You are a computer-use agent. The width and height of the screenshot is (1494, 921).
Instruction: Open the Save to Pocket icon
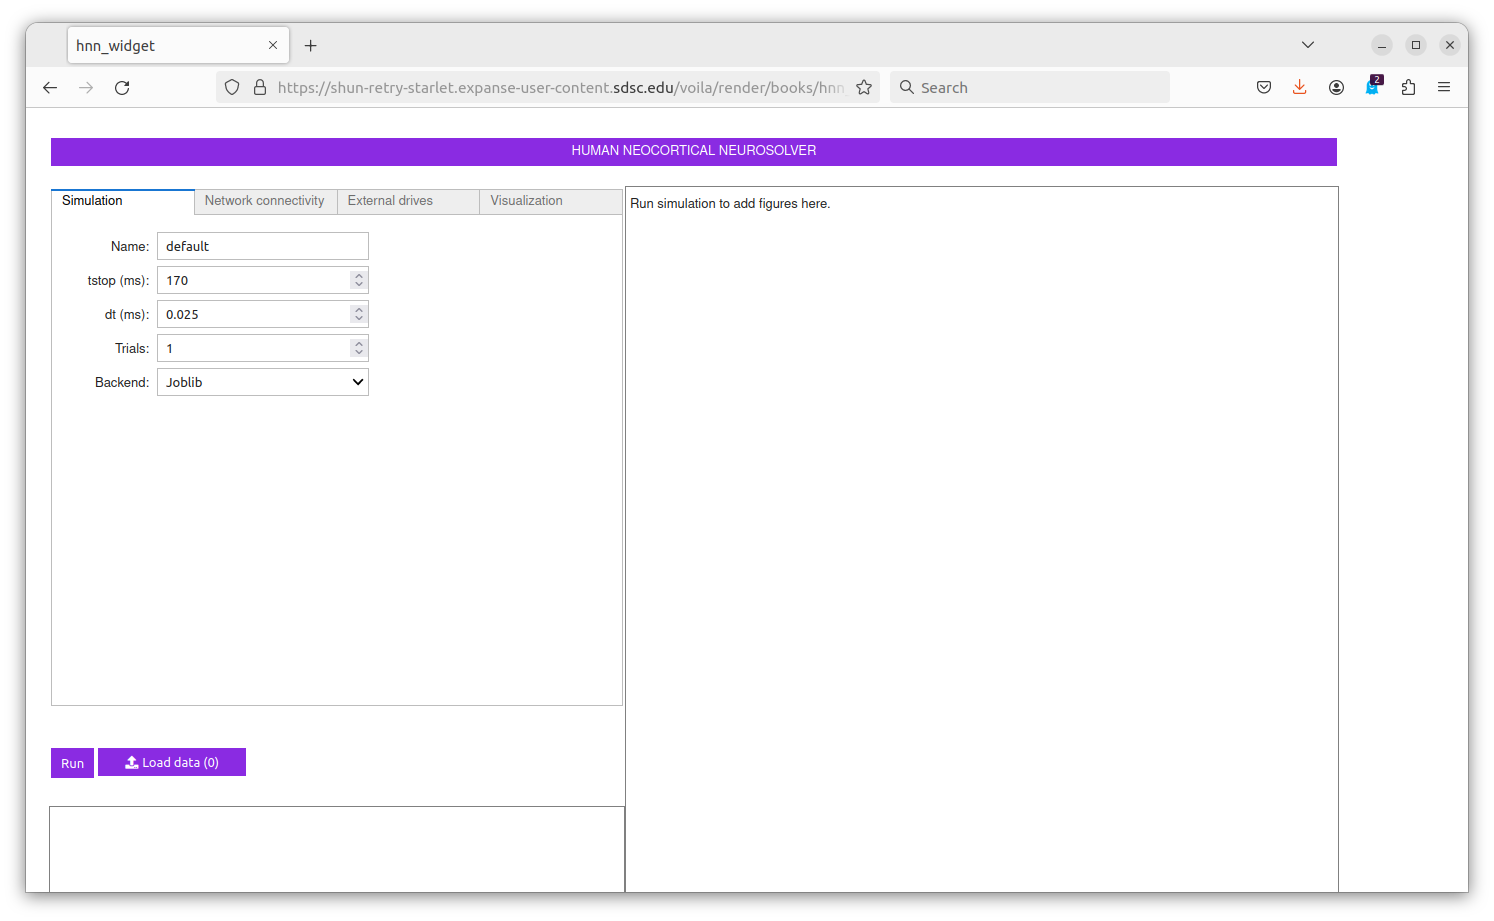[1264, 88]
